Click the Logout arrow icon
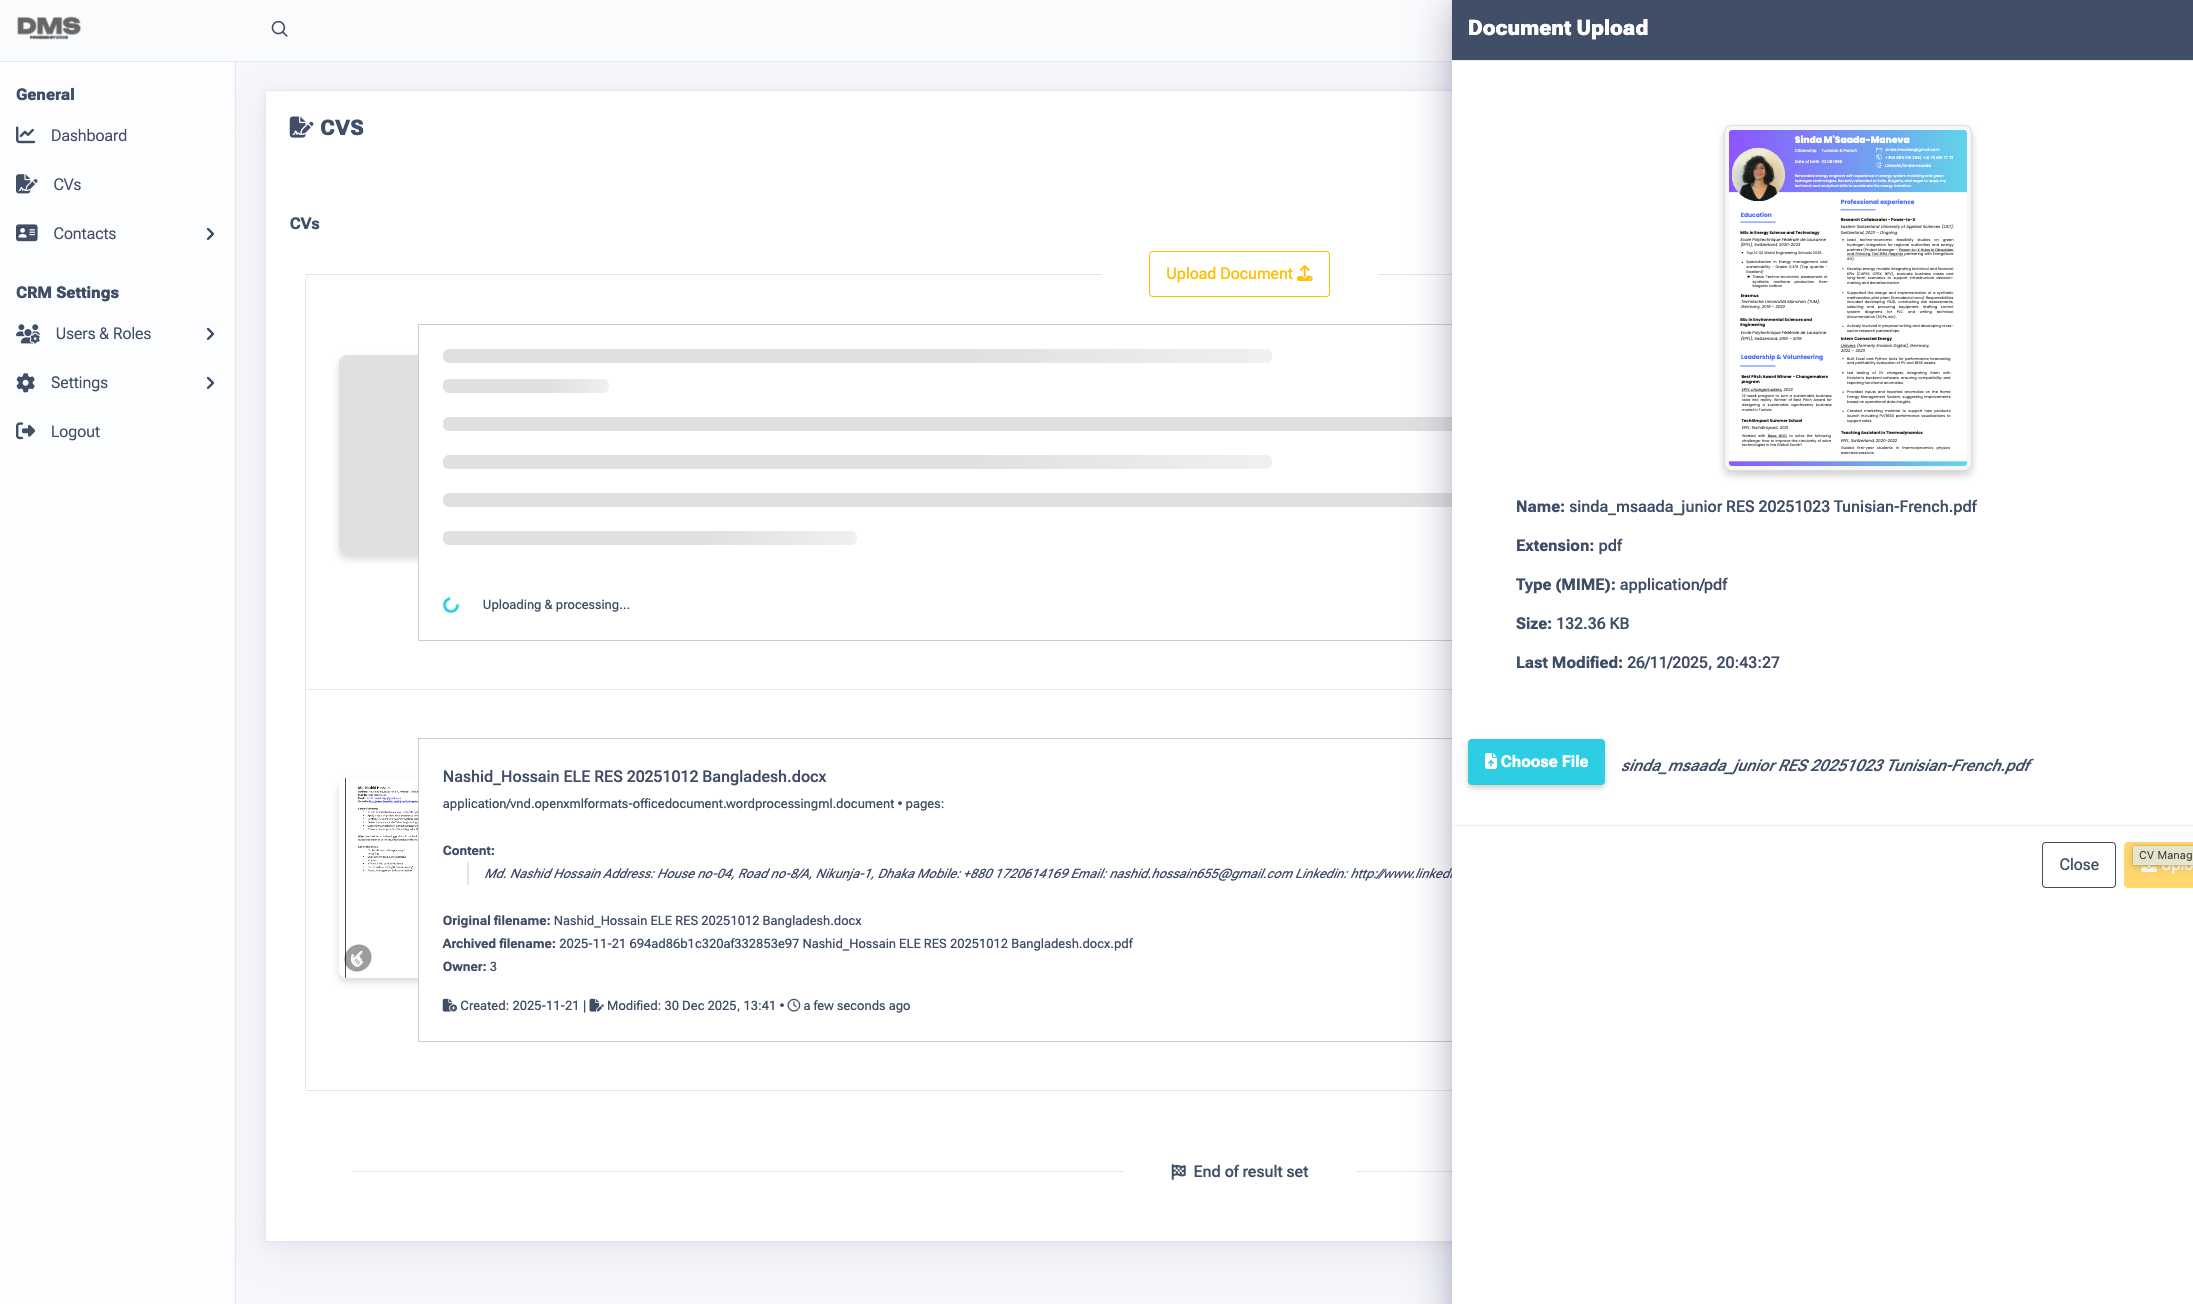This screenshot has width=2193, height=1304. point(26,431)
